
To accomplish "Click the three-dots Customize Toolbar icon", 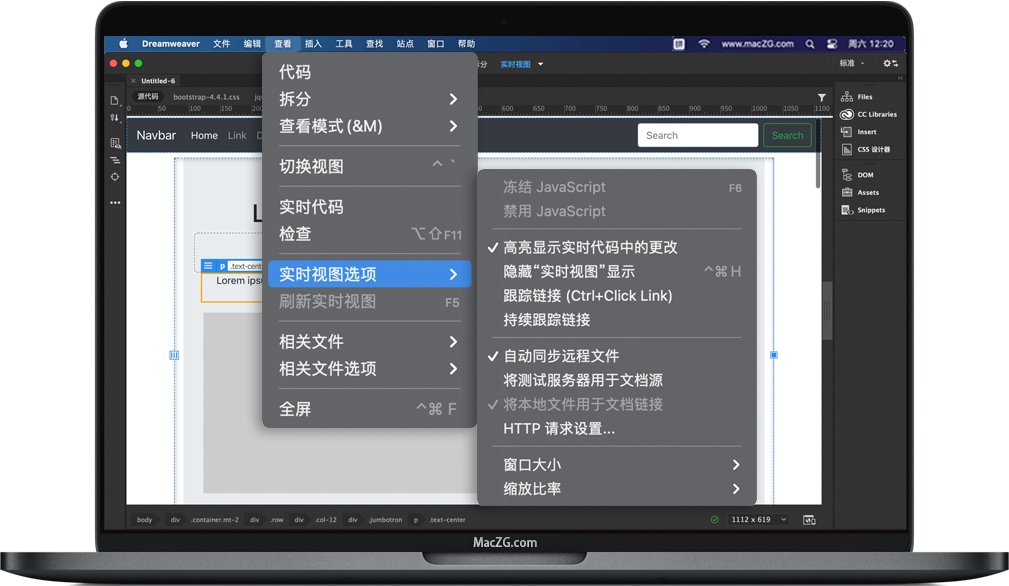I will coord(115,203).
